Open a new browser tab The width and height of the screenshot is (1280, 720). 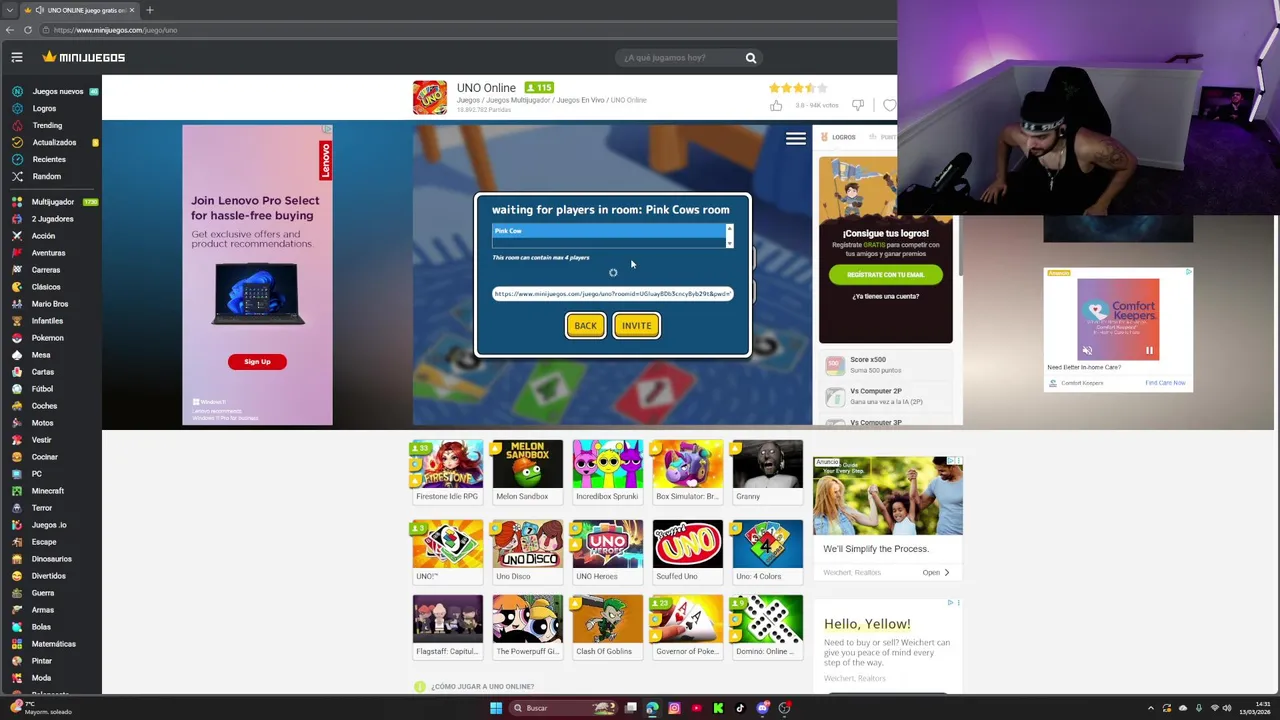pyautogui.click(x=150, y=10)
